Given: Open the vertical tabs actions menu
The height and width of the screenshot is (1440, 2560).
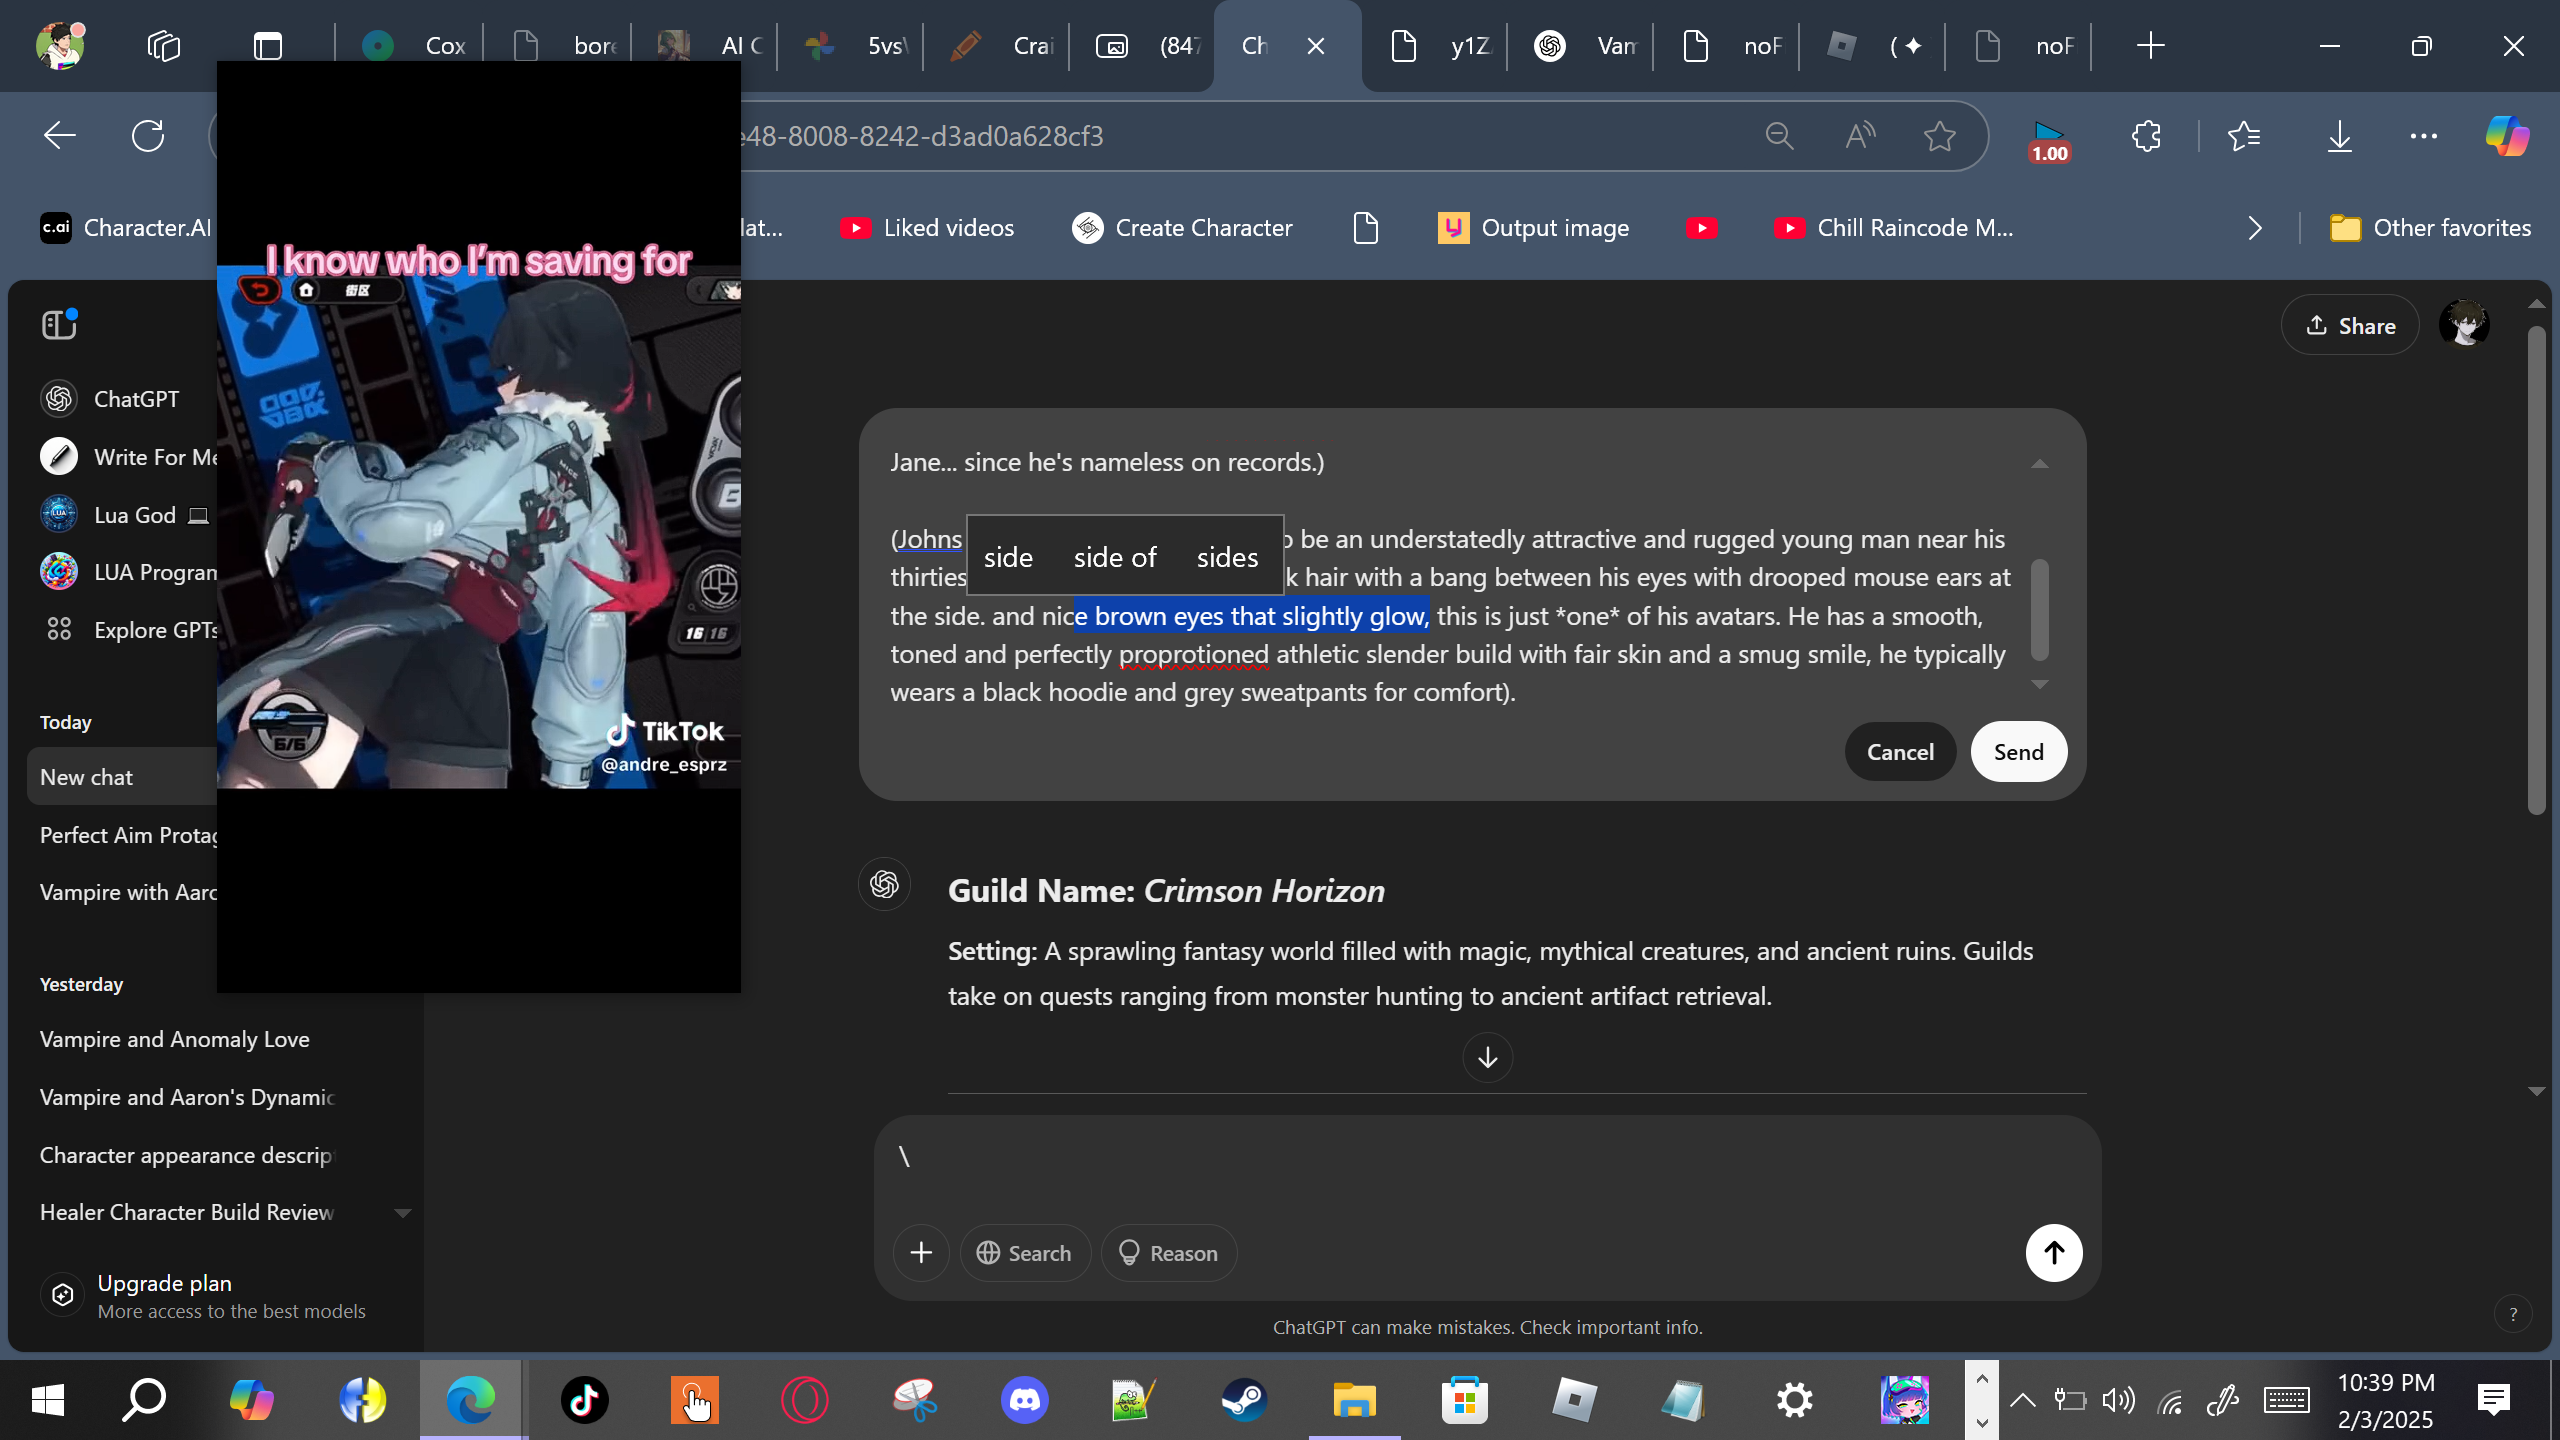Looking at the screenshot, I should [x=268, y=46].
